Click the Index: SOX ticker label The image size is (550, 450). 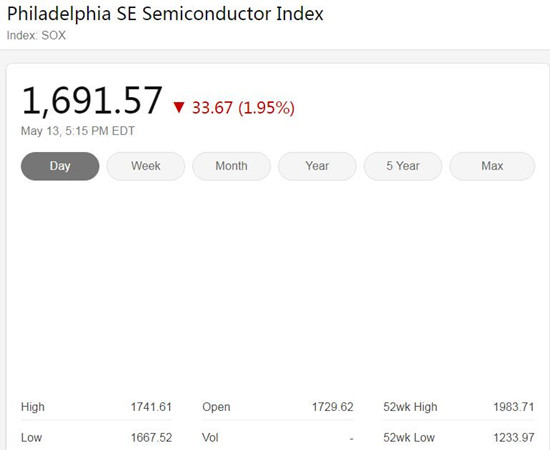tap(36, 35)
